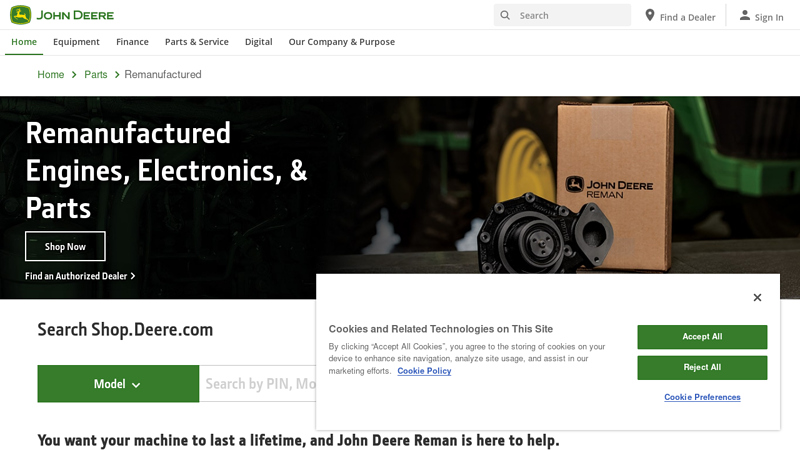Viewport: 800px width, 450px height.
Task: Expand the Model dropdown
Action: (118, 384)
